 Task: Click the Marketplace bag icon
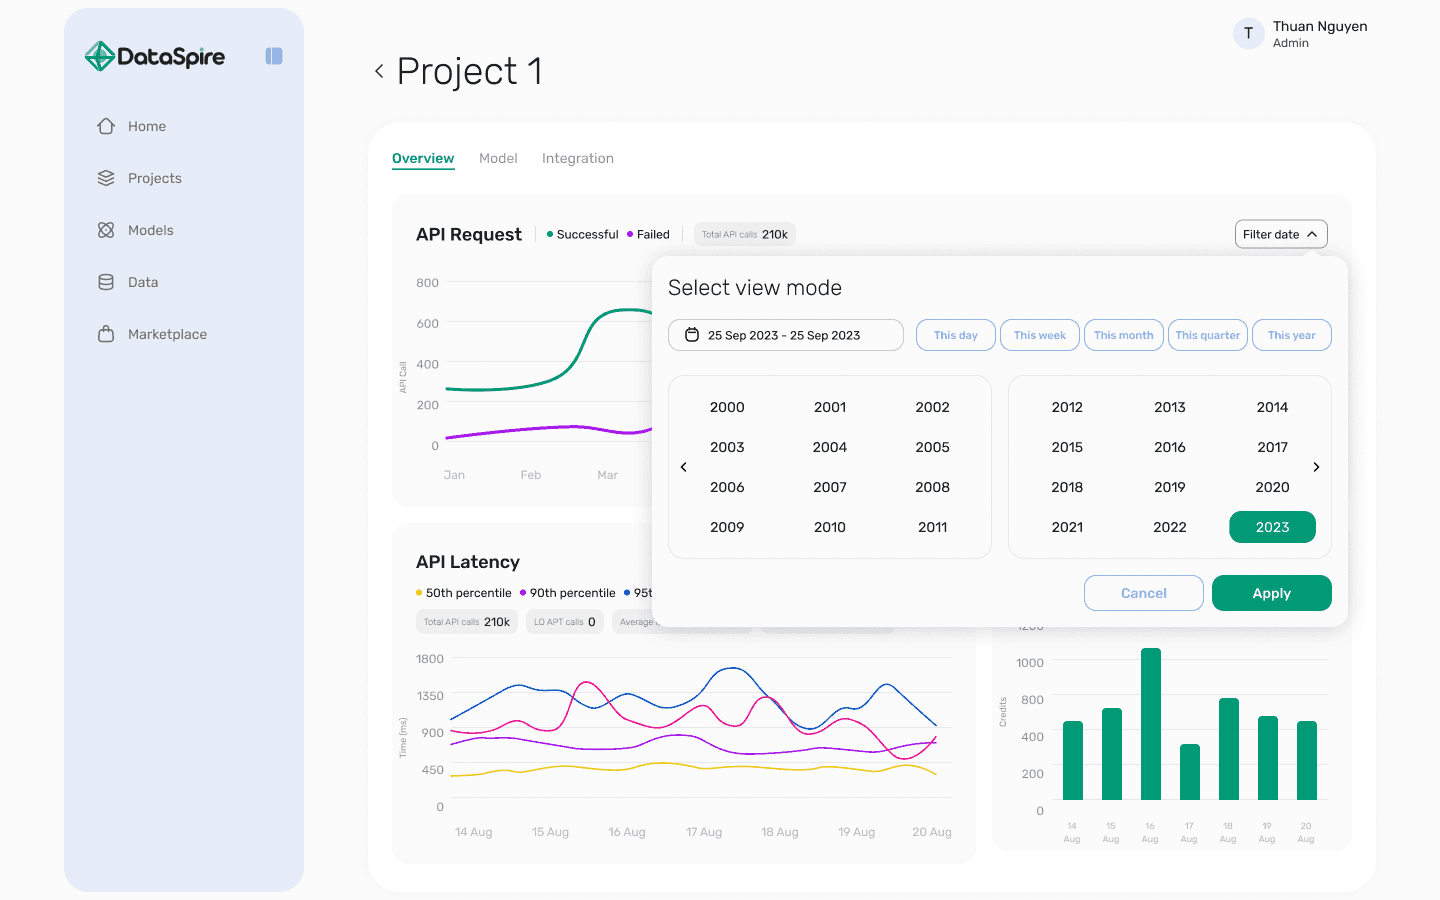106,334
